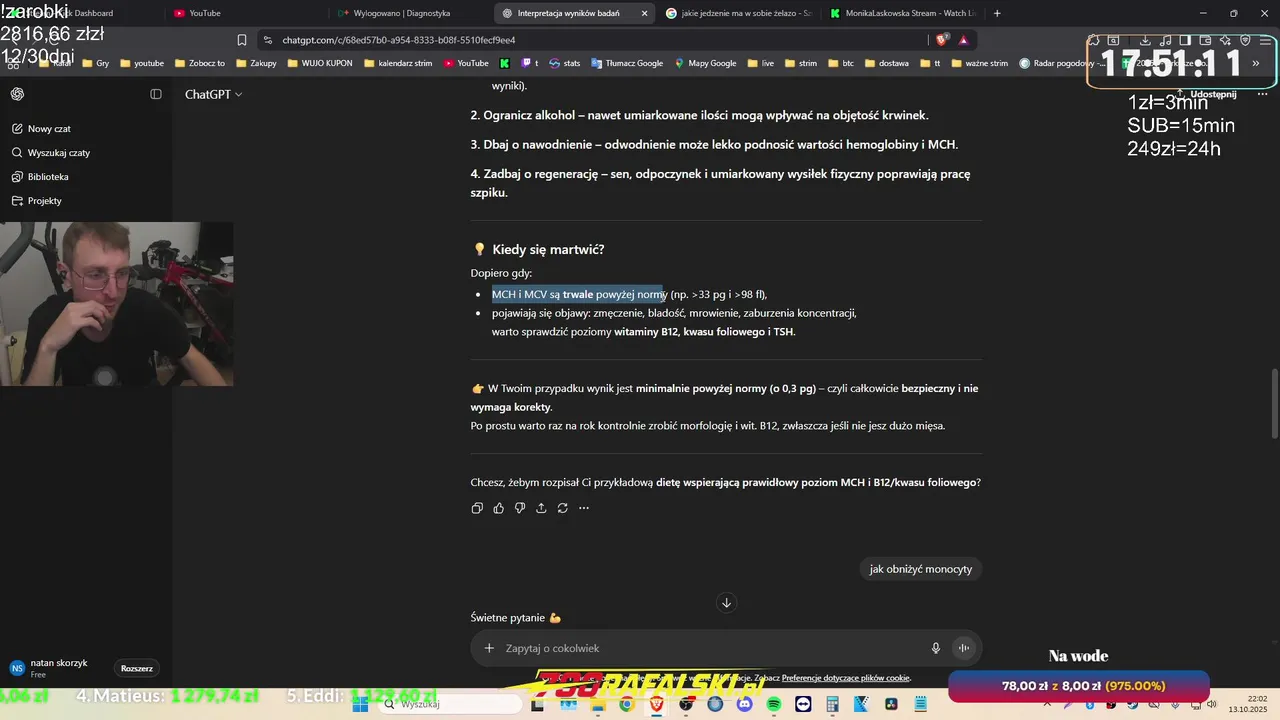Click the Wyszukaj taskbar search box
This screenshot has height=720, width=1280.
pyautogui.click(x=450, y=704)
